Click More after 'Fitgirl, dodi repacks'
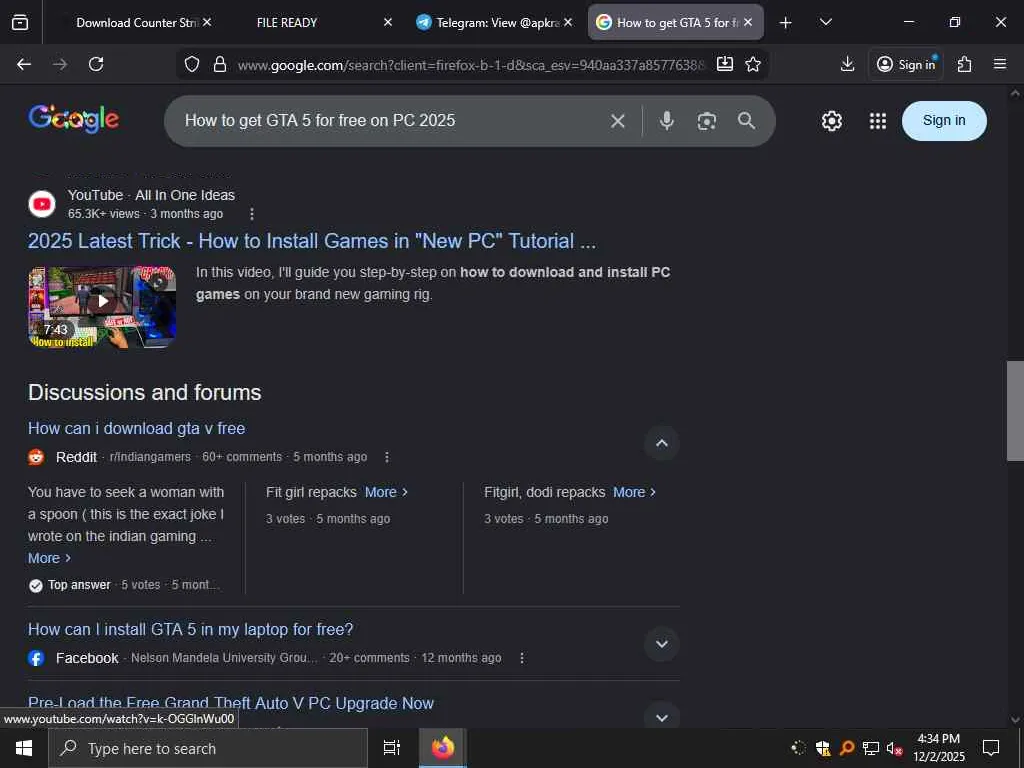 click(634, 492)
